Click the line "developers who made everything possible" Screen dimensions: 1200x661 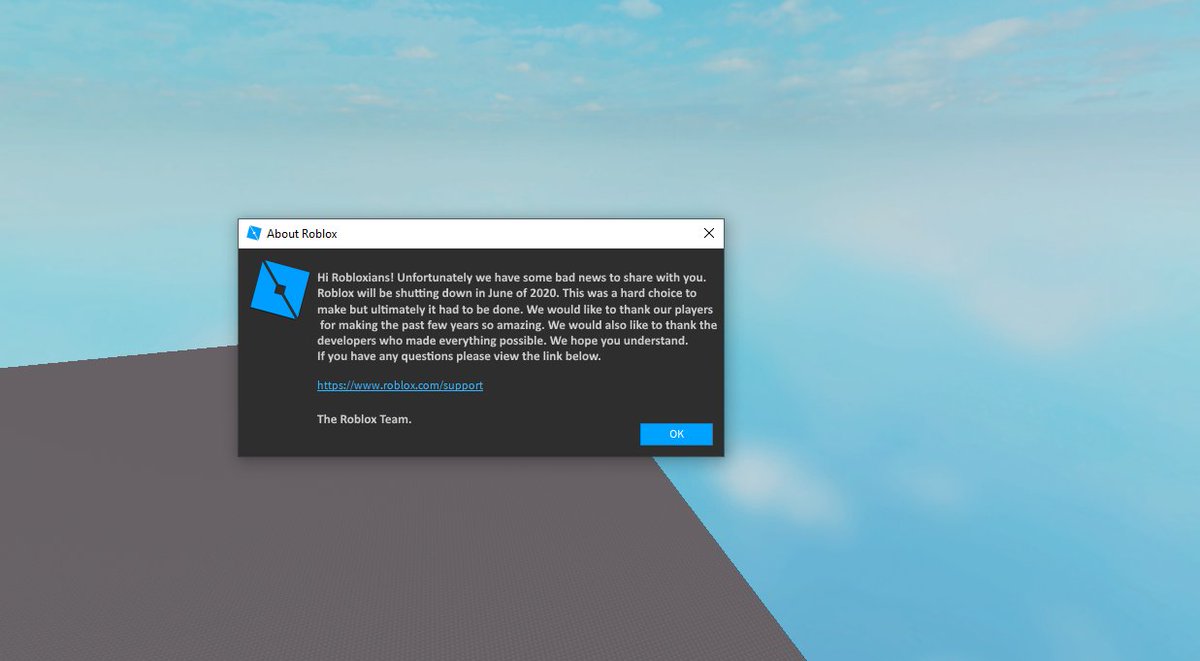503,340
